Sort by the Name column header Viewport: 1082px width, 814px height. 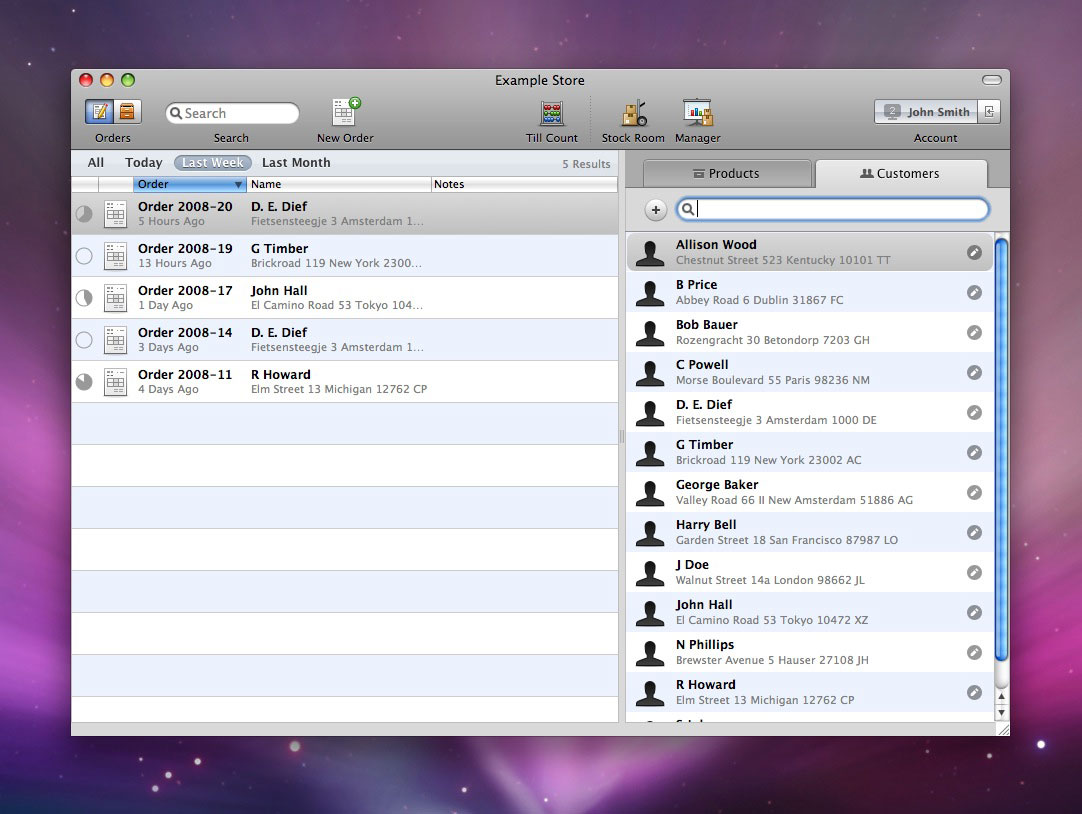(x=338, y=184)
